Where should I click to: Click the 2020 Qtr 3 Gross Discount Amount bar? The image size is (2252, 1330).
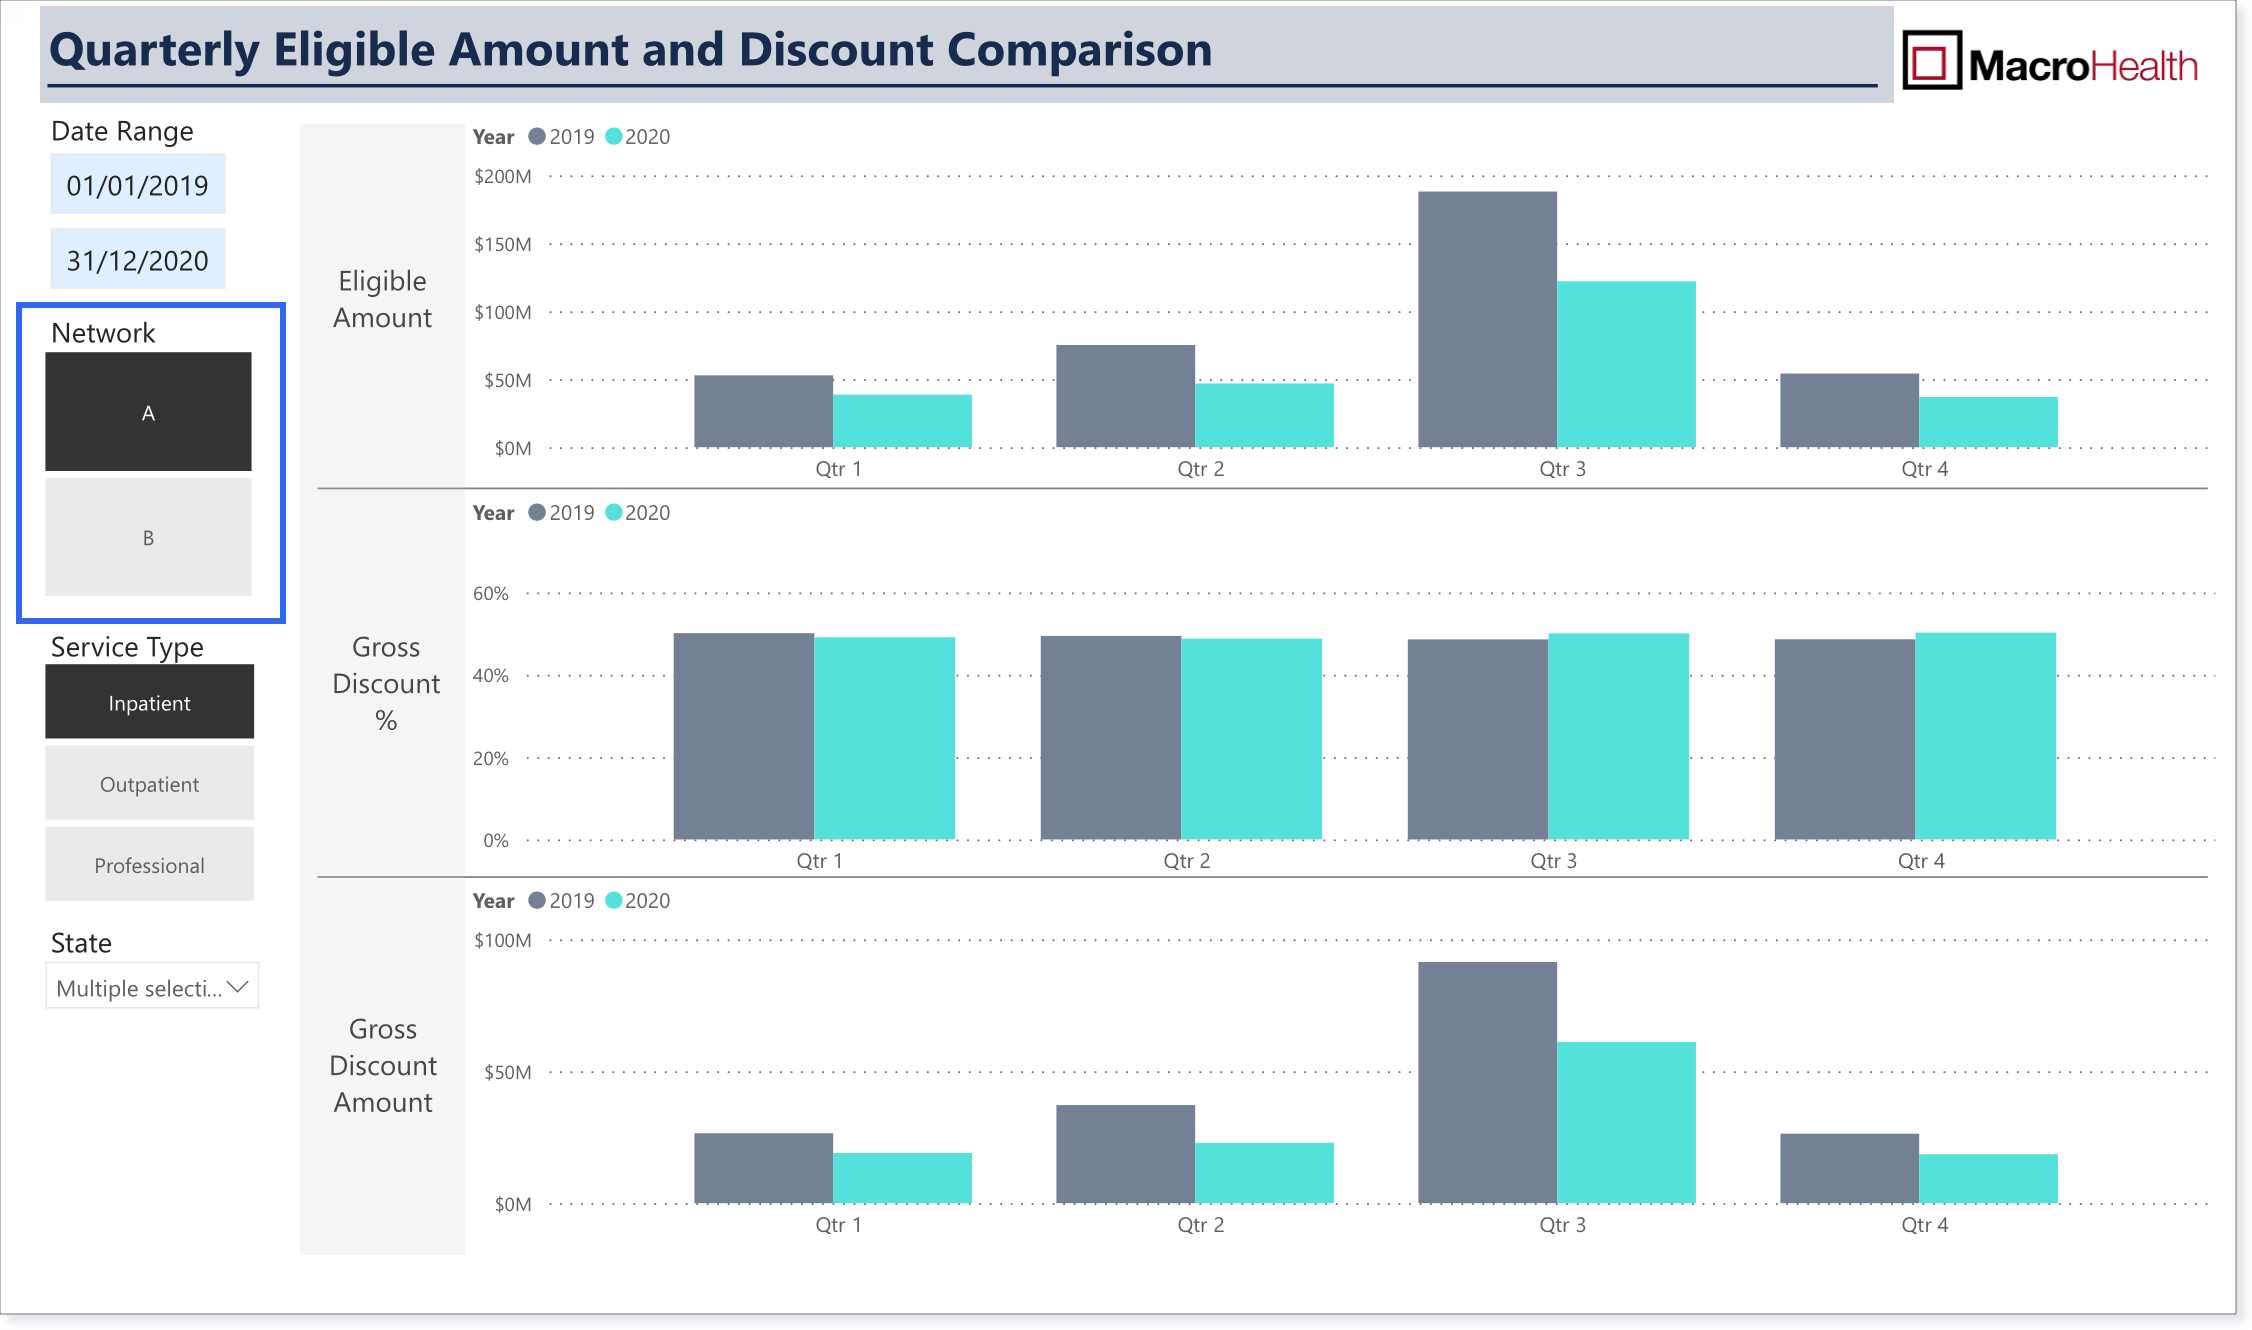[1626, 1123]
